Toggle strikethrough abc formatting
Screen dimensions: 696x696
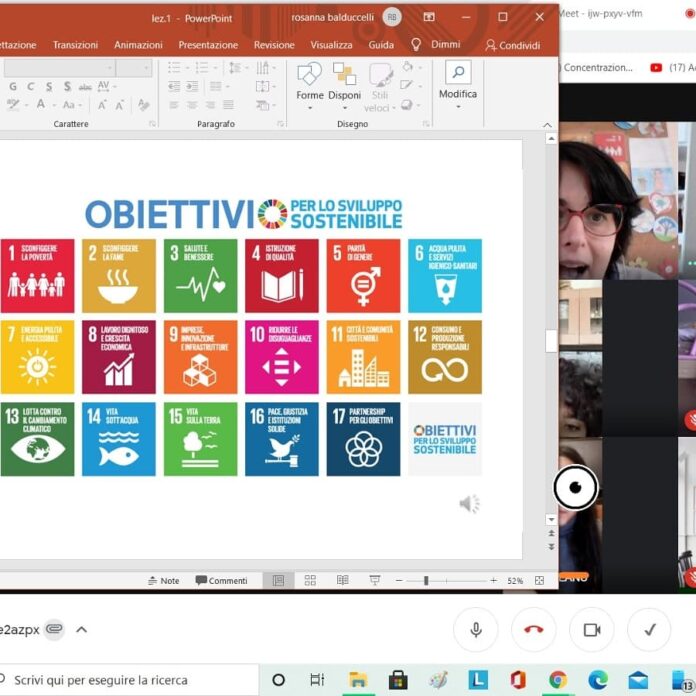point(85,87)
